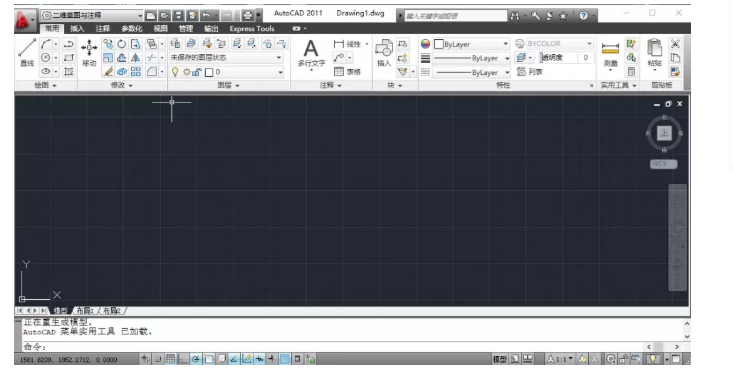This screenshot has width=733, height=382.
Task: Switch to Layout1 (布局1) tab
Action: coord(85,310)
